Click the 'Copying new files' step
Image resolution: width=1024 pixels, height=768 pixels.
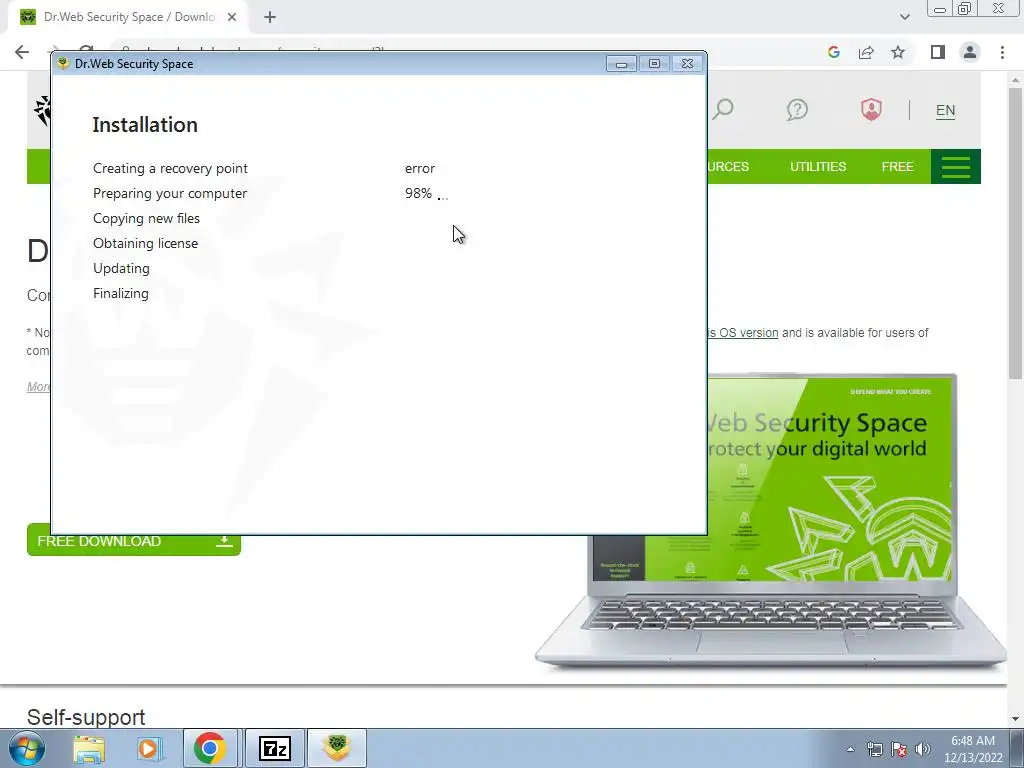(x=146, y=218)
